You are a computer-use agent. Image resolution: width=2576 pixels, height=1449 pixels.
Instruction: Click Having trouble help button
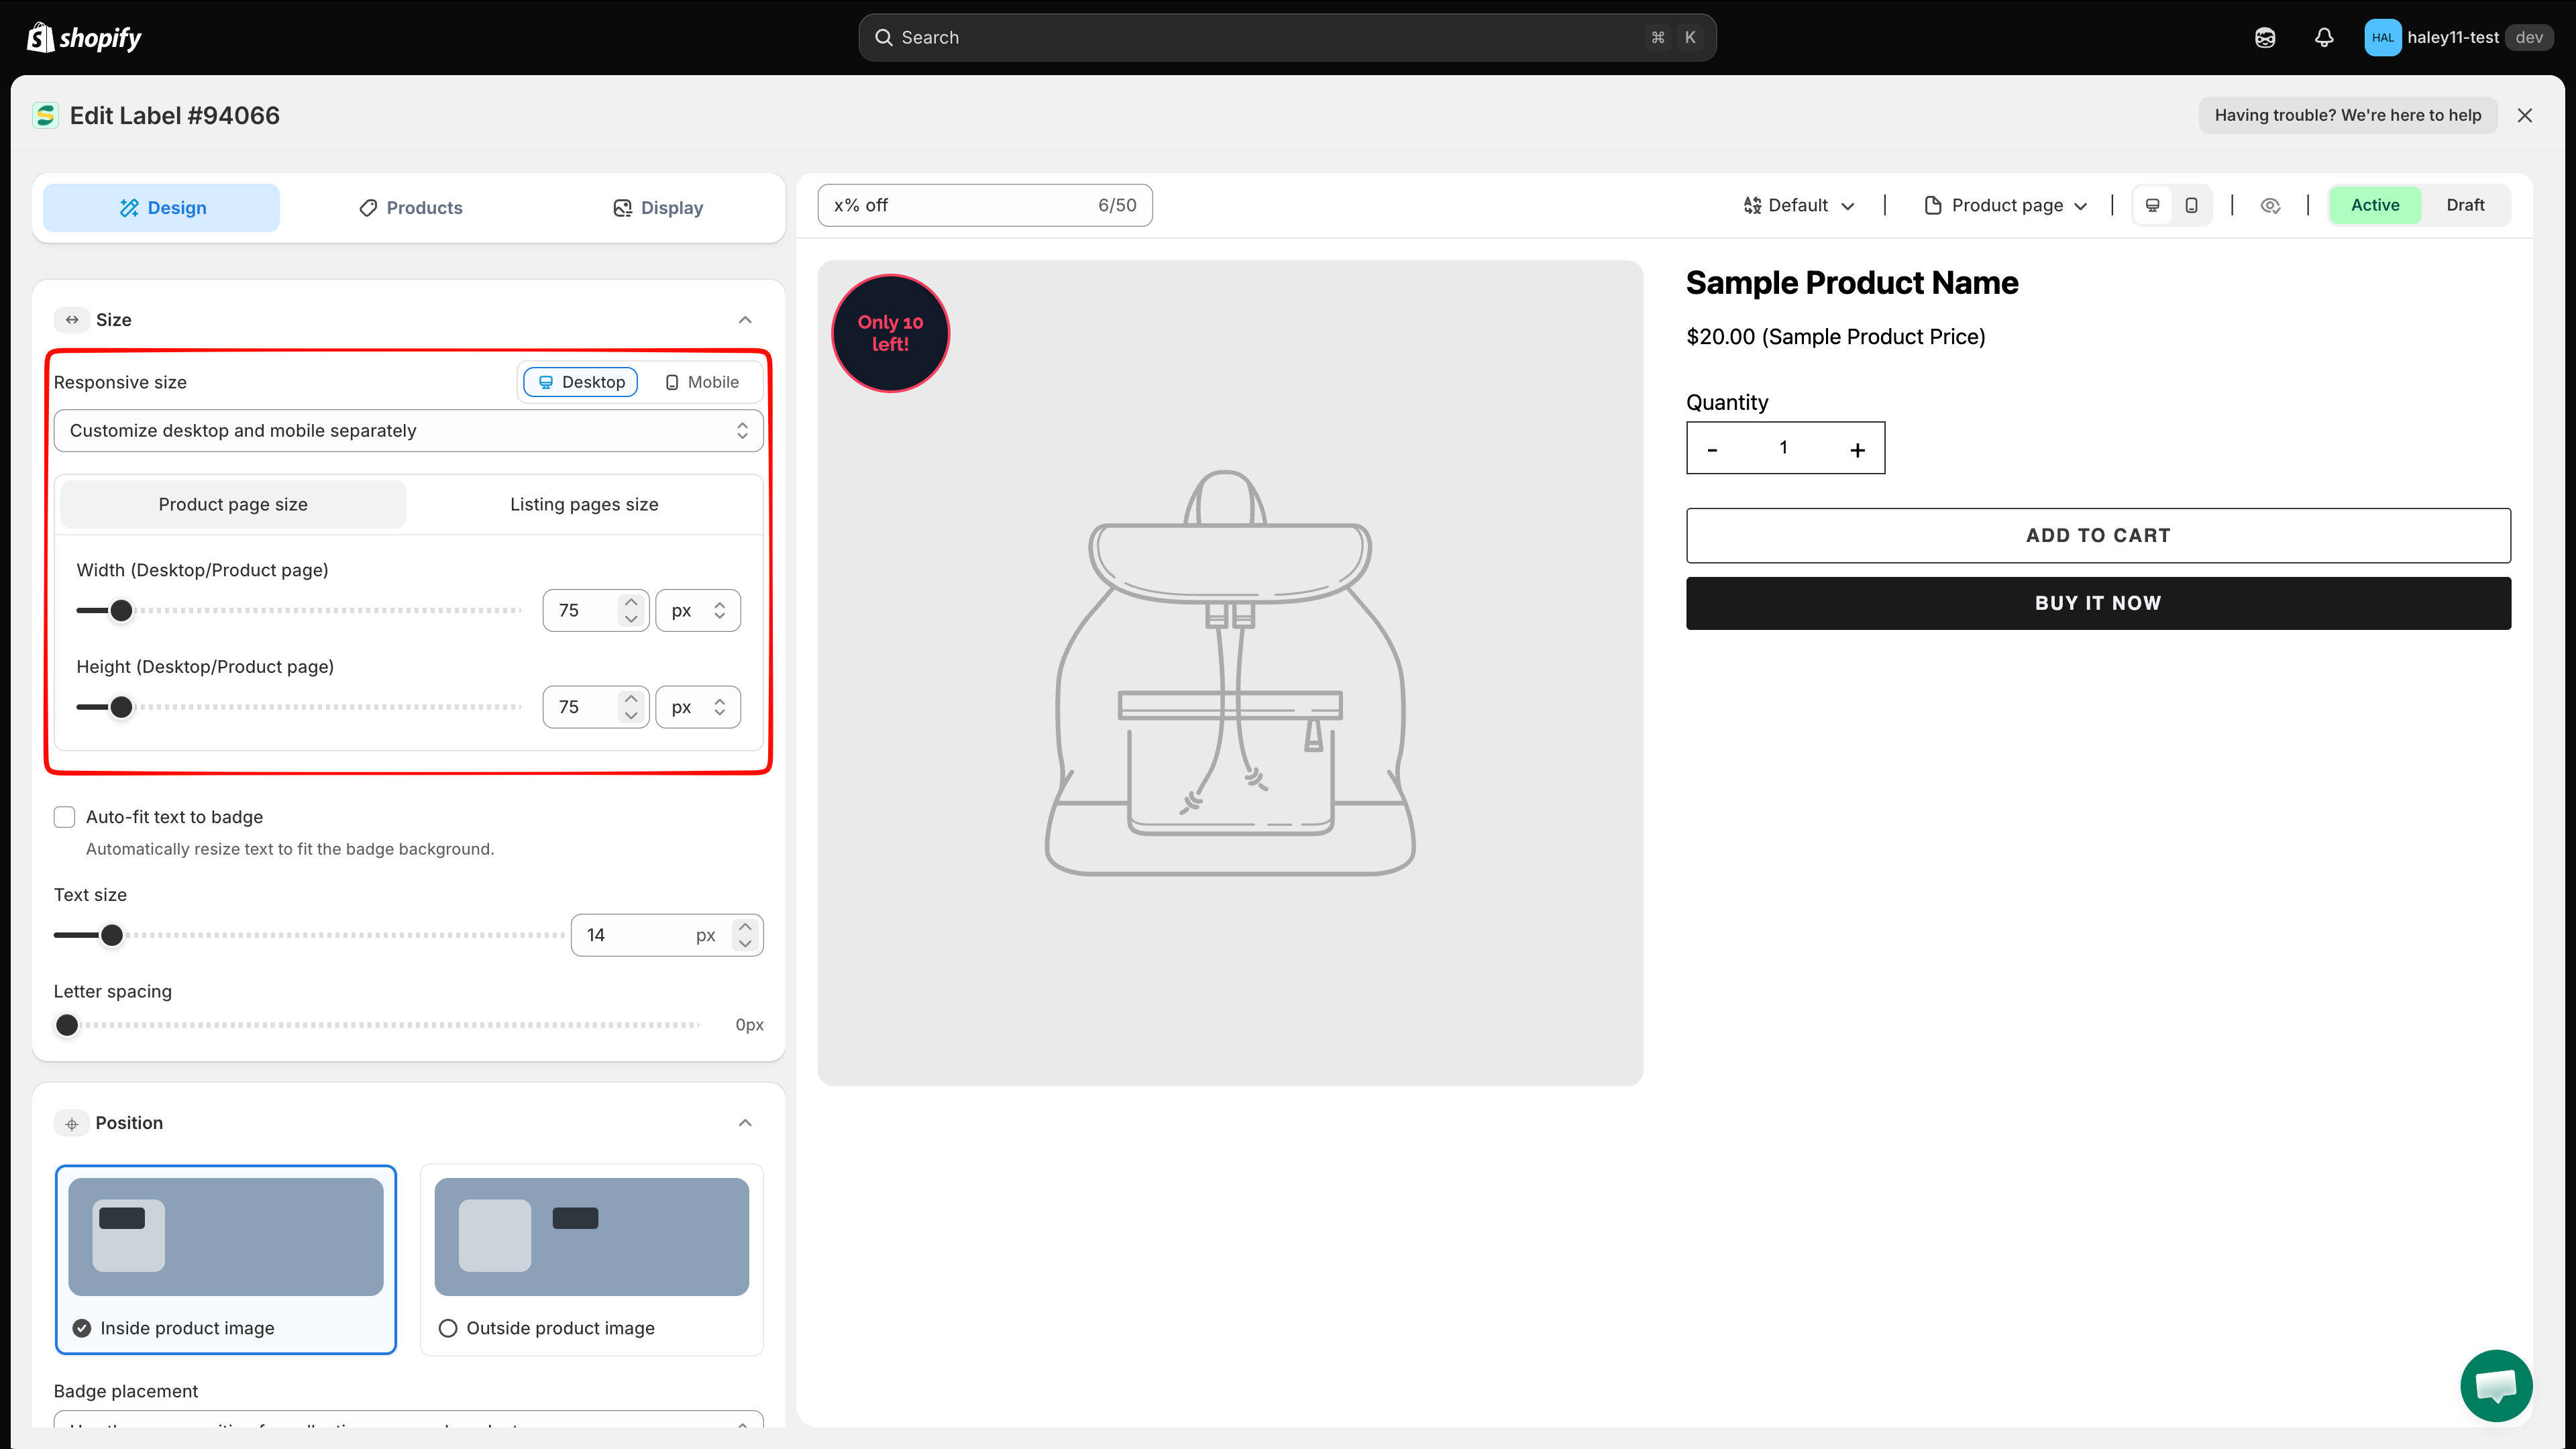click(x=2347, y=115)
